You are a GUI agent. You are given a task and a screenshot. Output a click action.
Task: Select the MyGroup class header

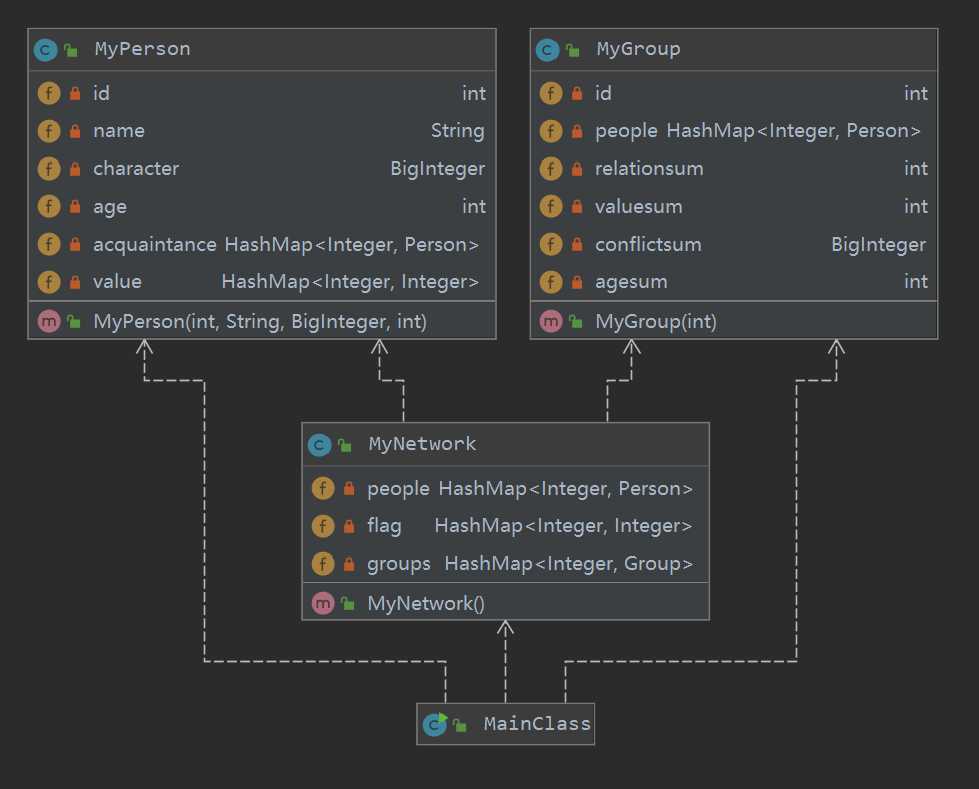point(638,49)
